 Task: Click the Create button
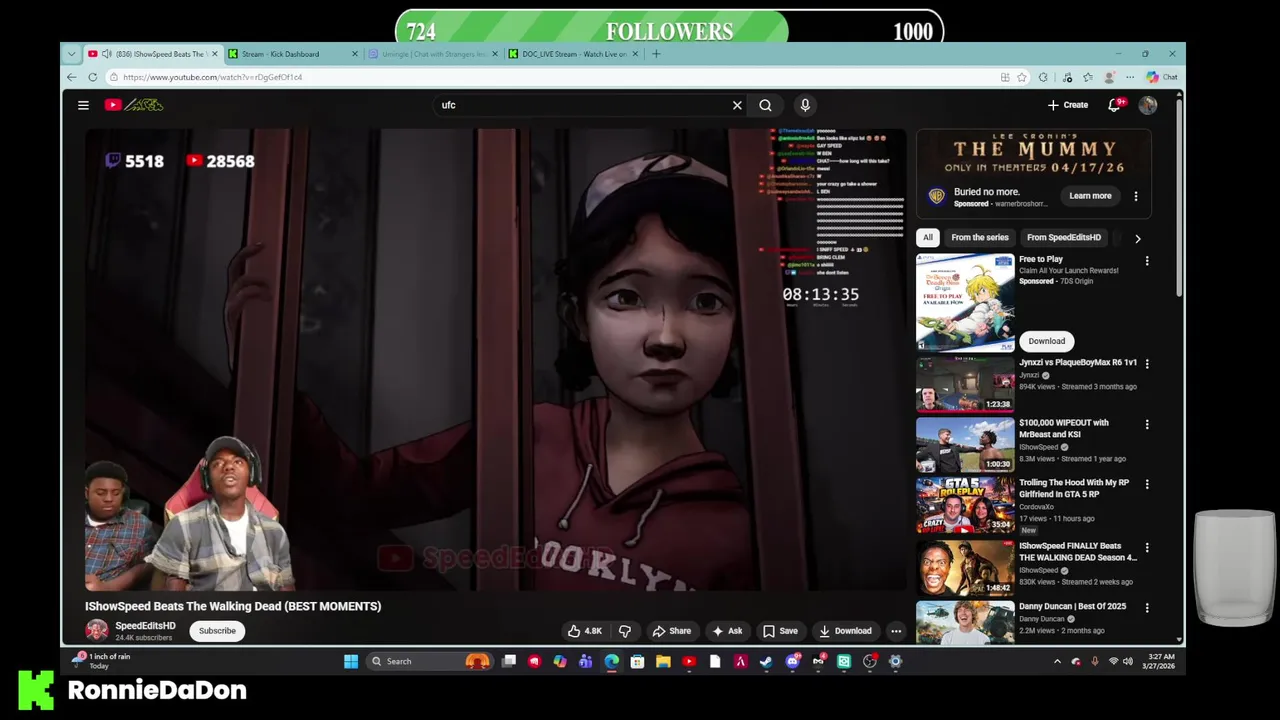[x=1068, y=105]
